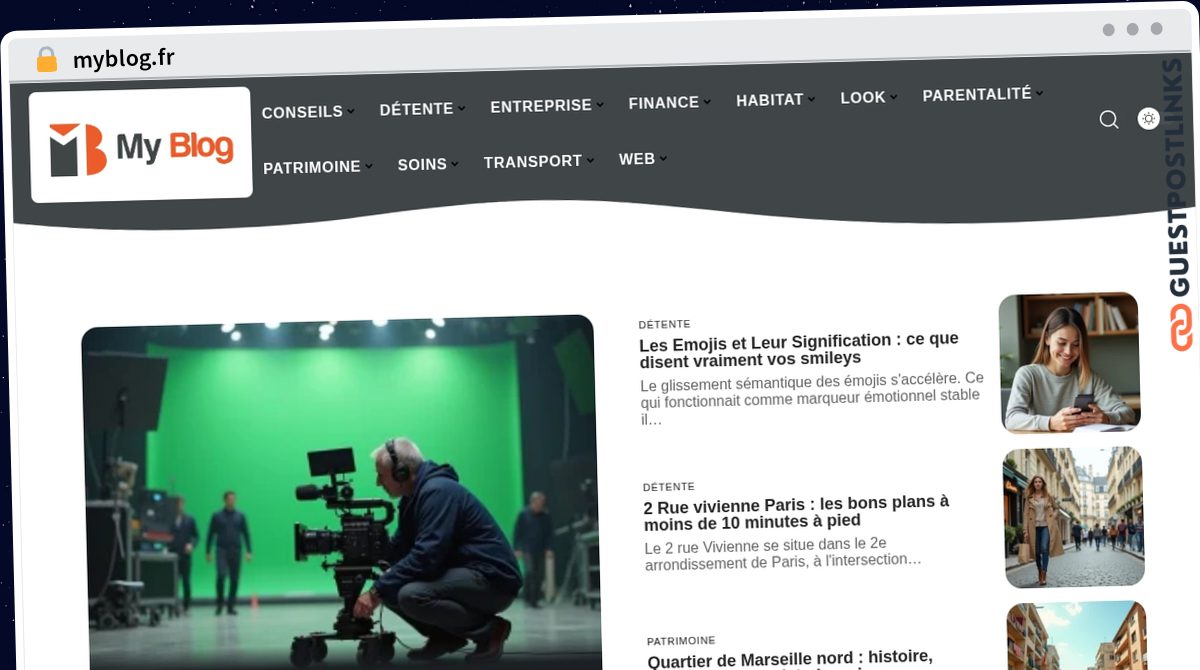1200x670 pixels.
Task: Click DÉTENTE category tag above Emojis article
Action: (665, 324)
